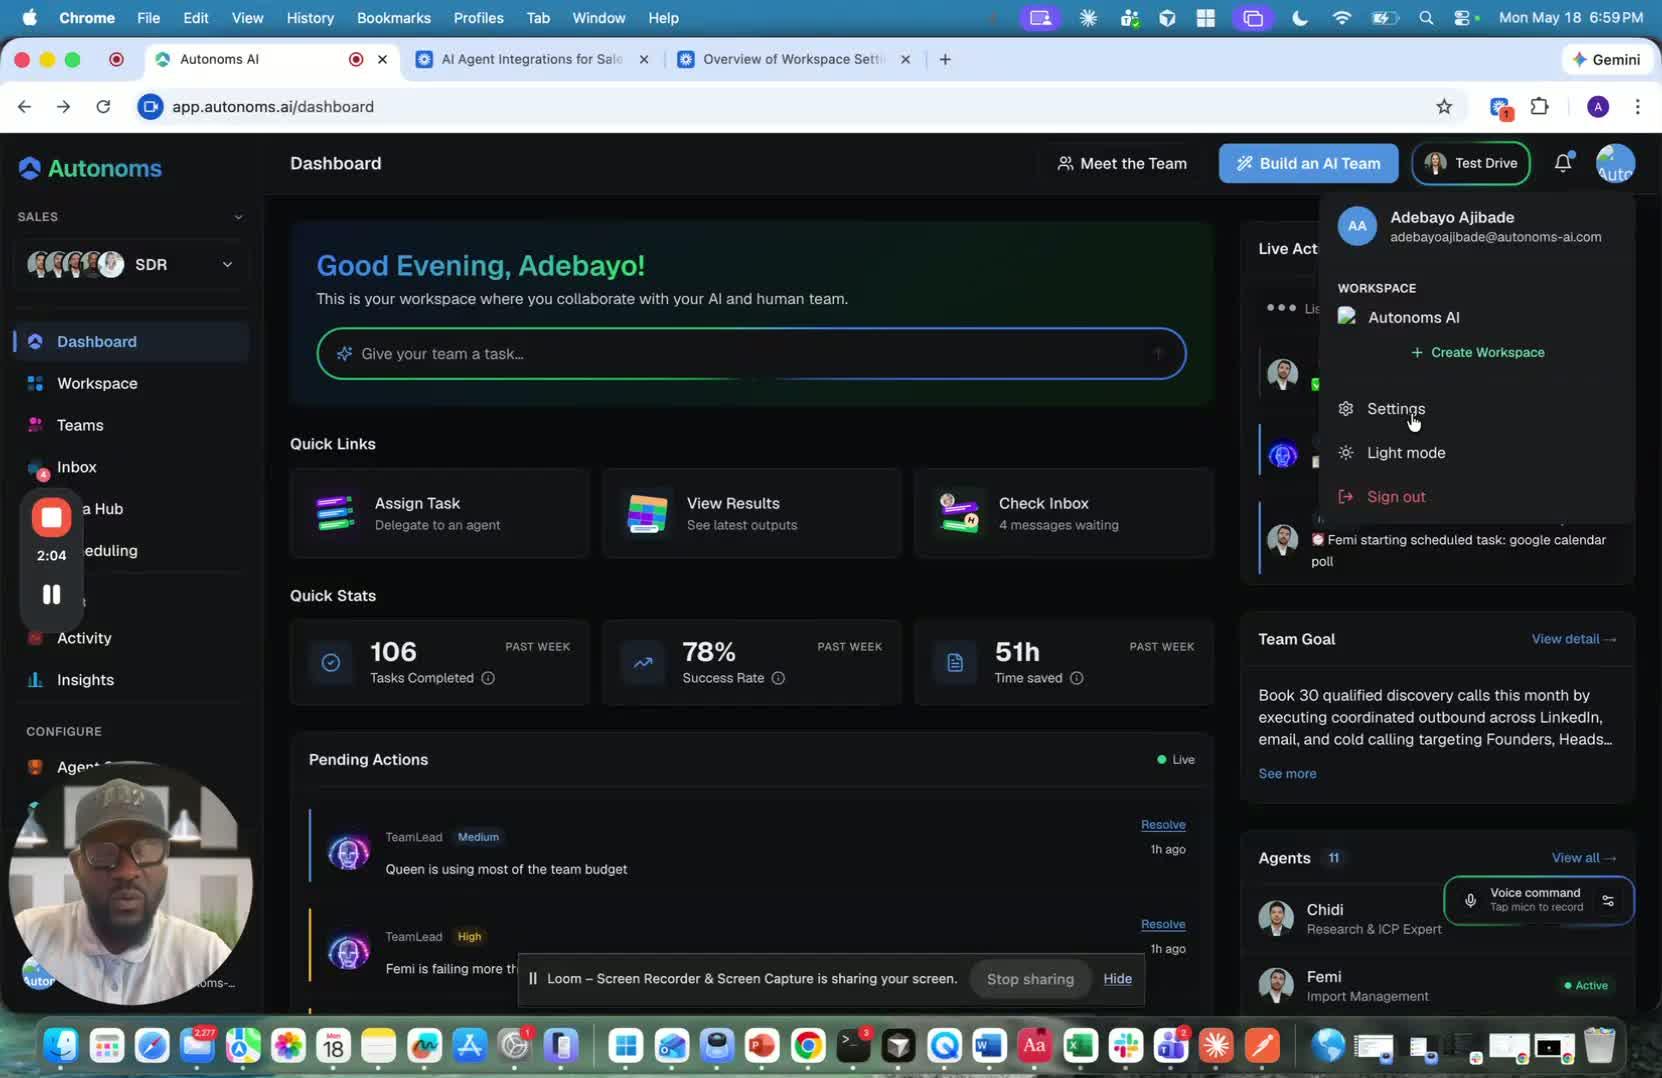Open the Chrome extensions puzzle icon

click(x=1540, y=106)
